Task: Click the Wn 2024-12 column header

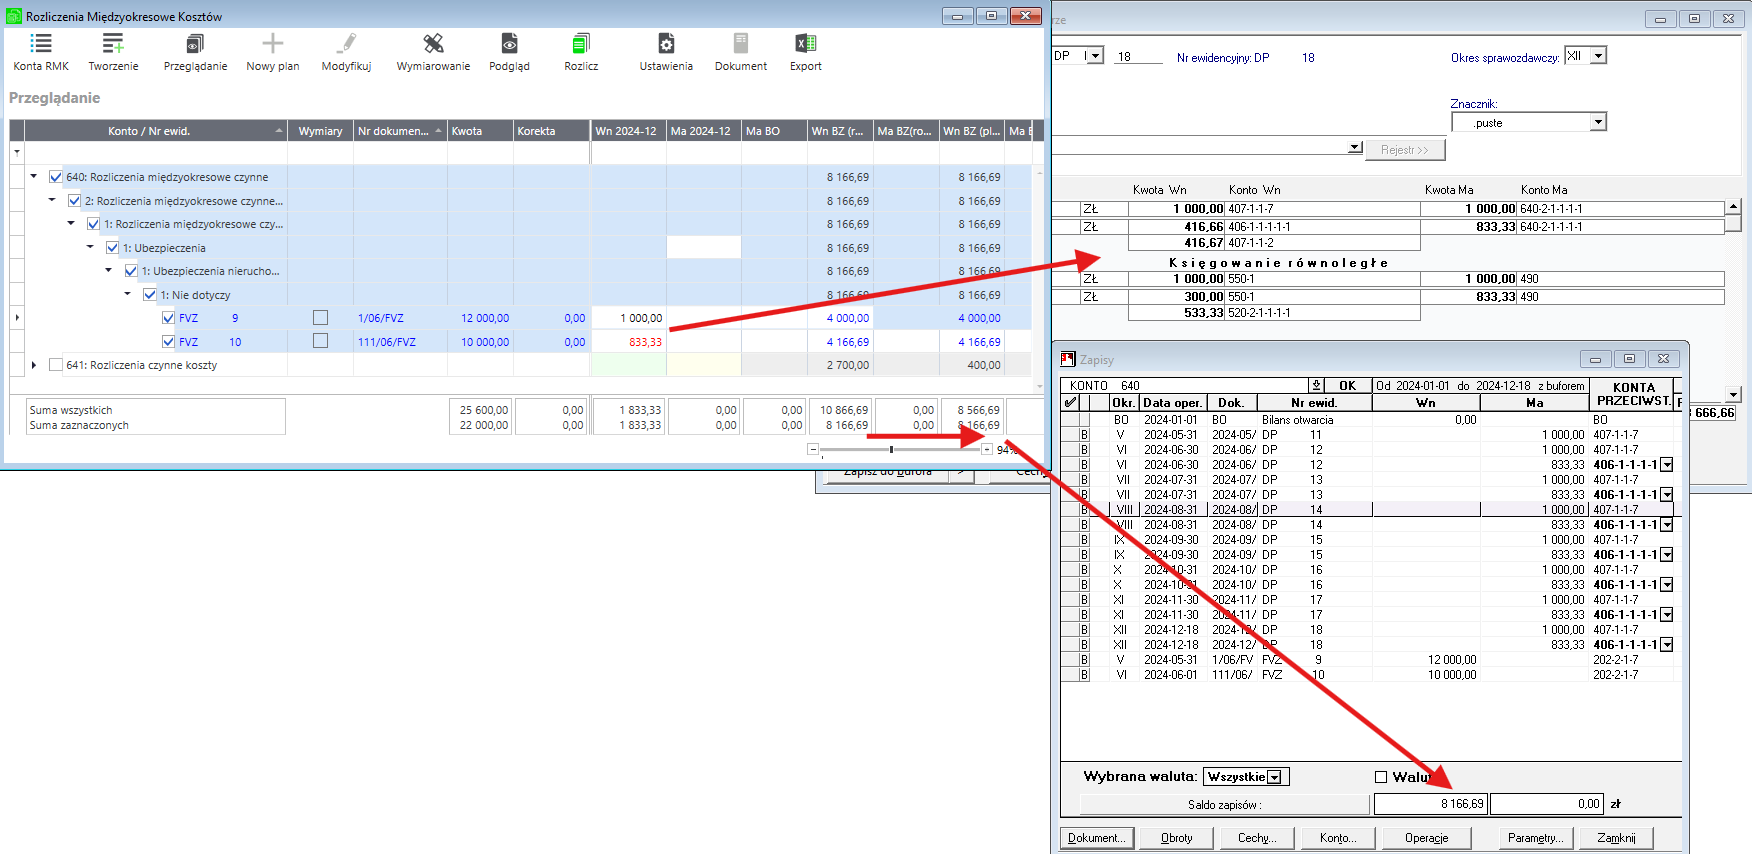Action: [626, 131]
